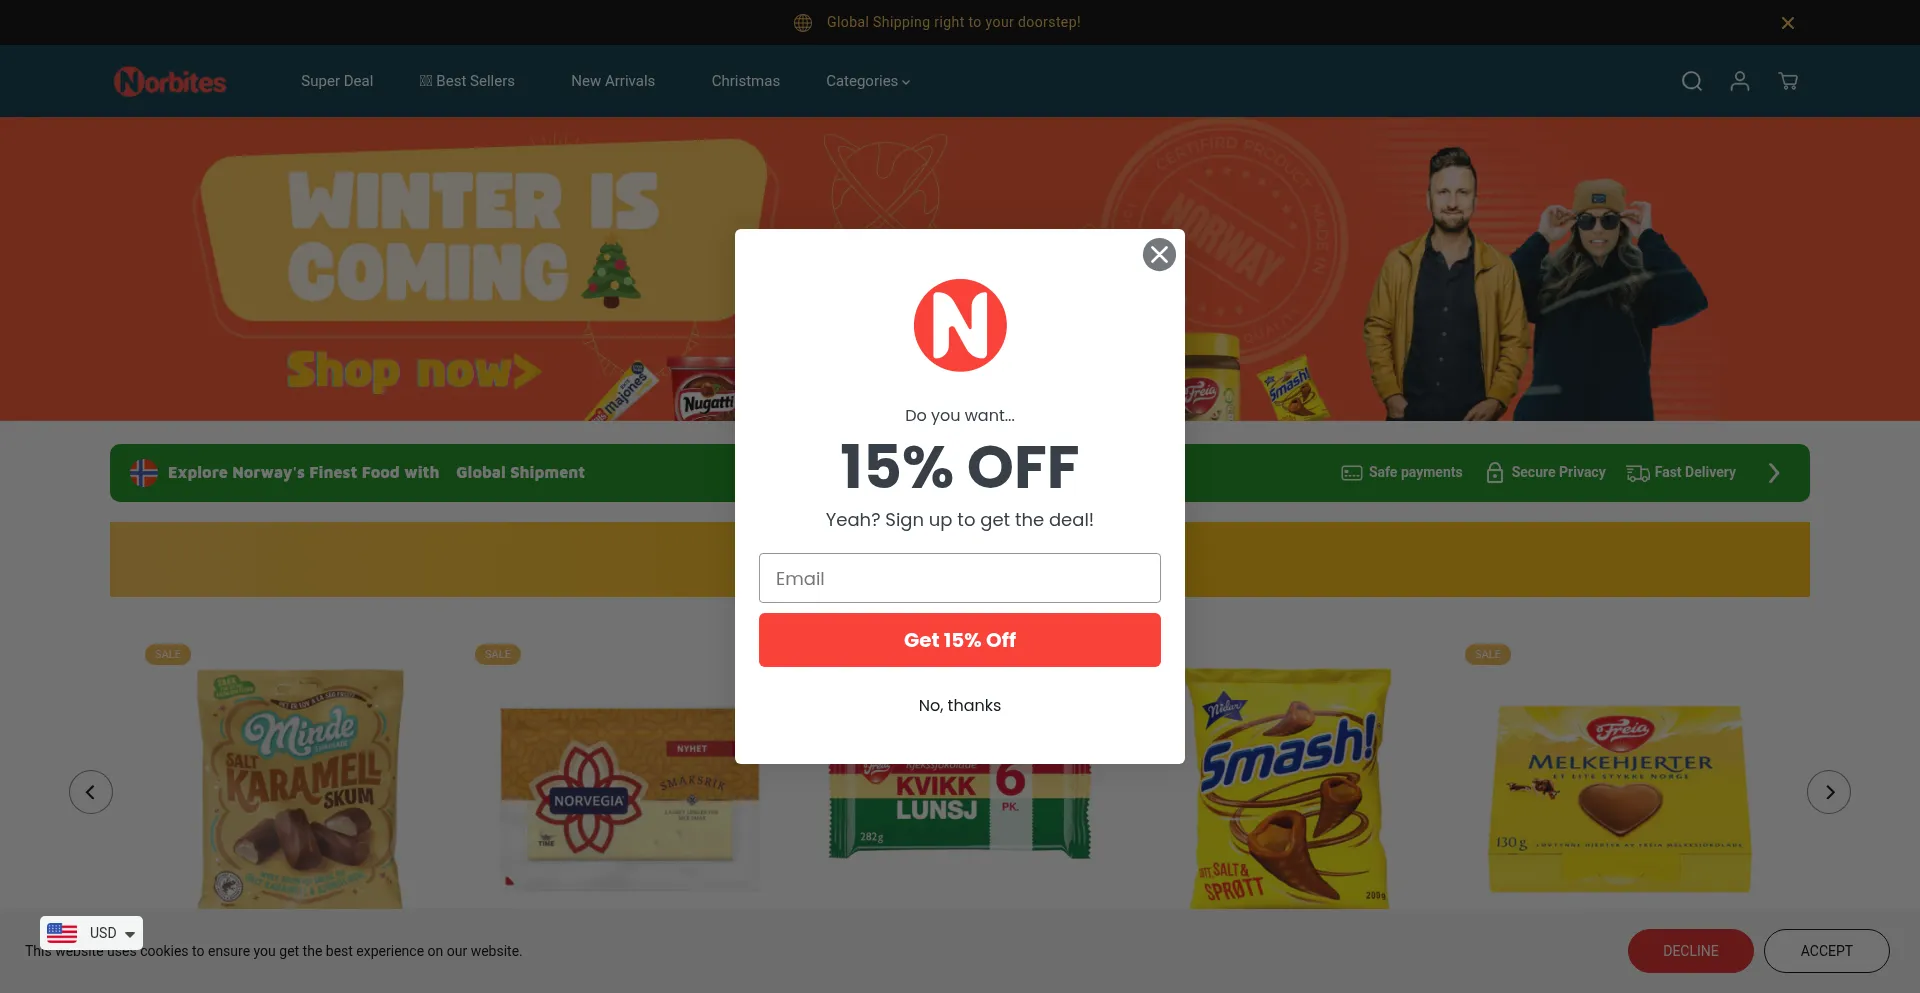Decline the website cookies
1920x993 pixels.
coord(1691,951)
